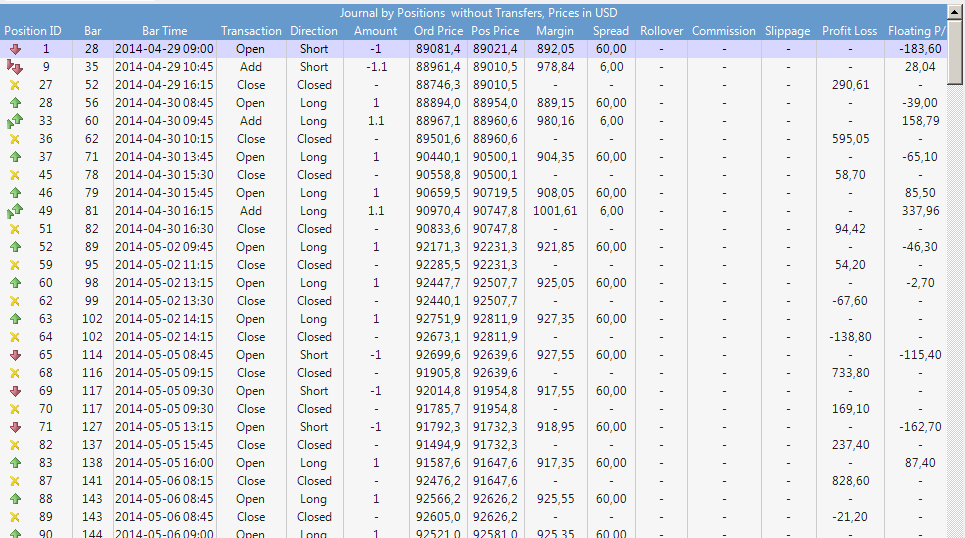Click the double red arrow icon for position 9
The width and height of the screenshot is (965, 538).
pyautogui.click(x=15, y=67)
